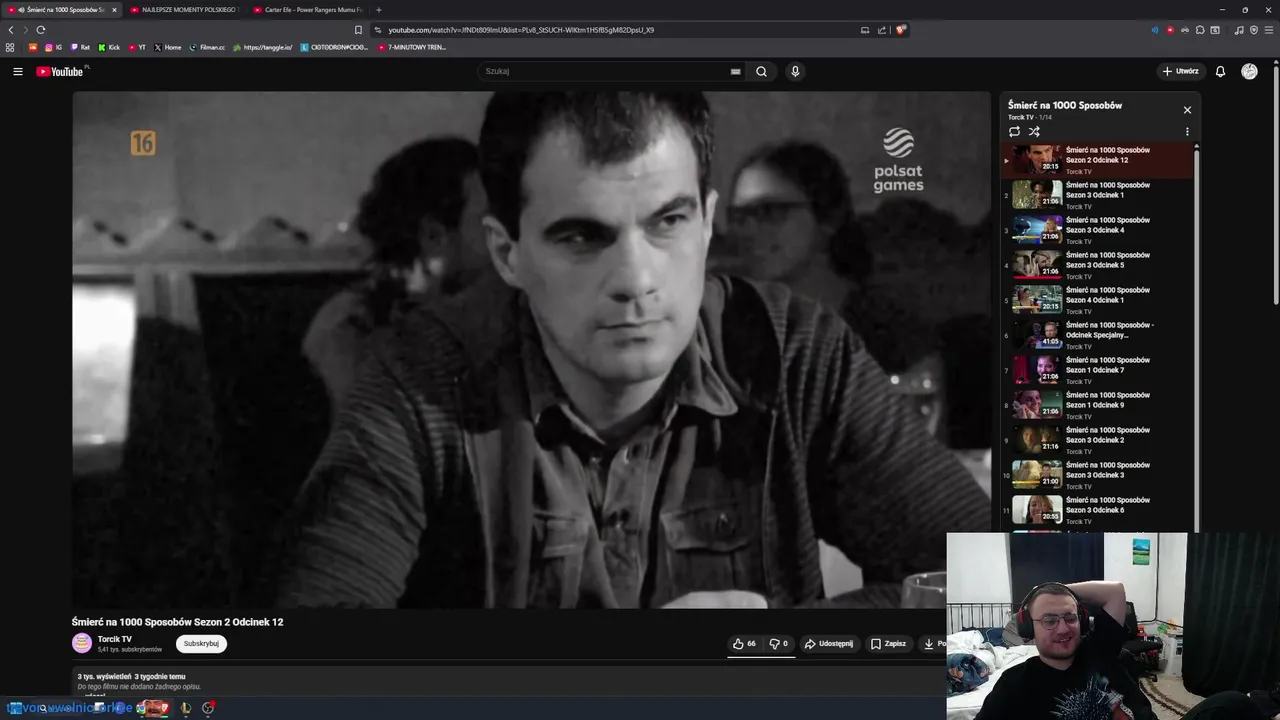Dislike the video with thumbs down
Image resolution: width=1280 pixels, height=720 pixels.
tap(778, 644)
